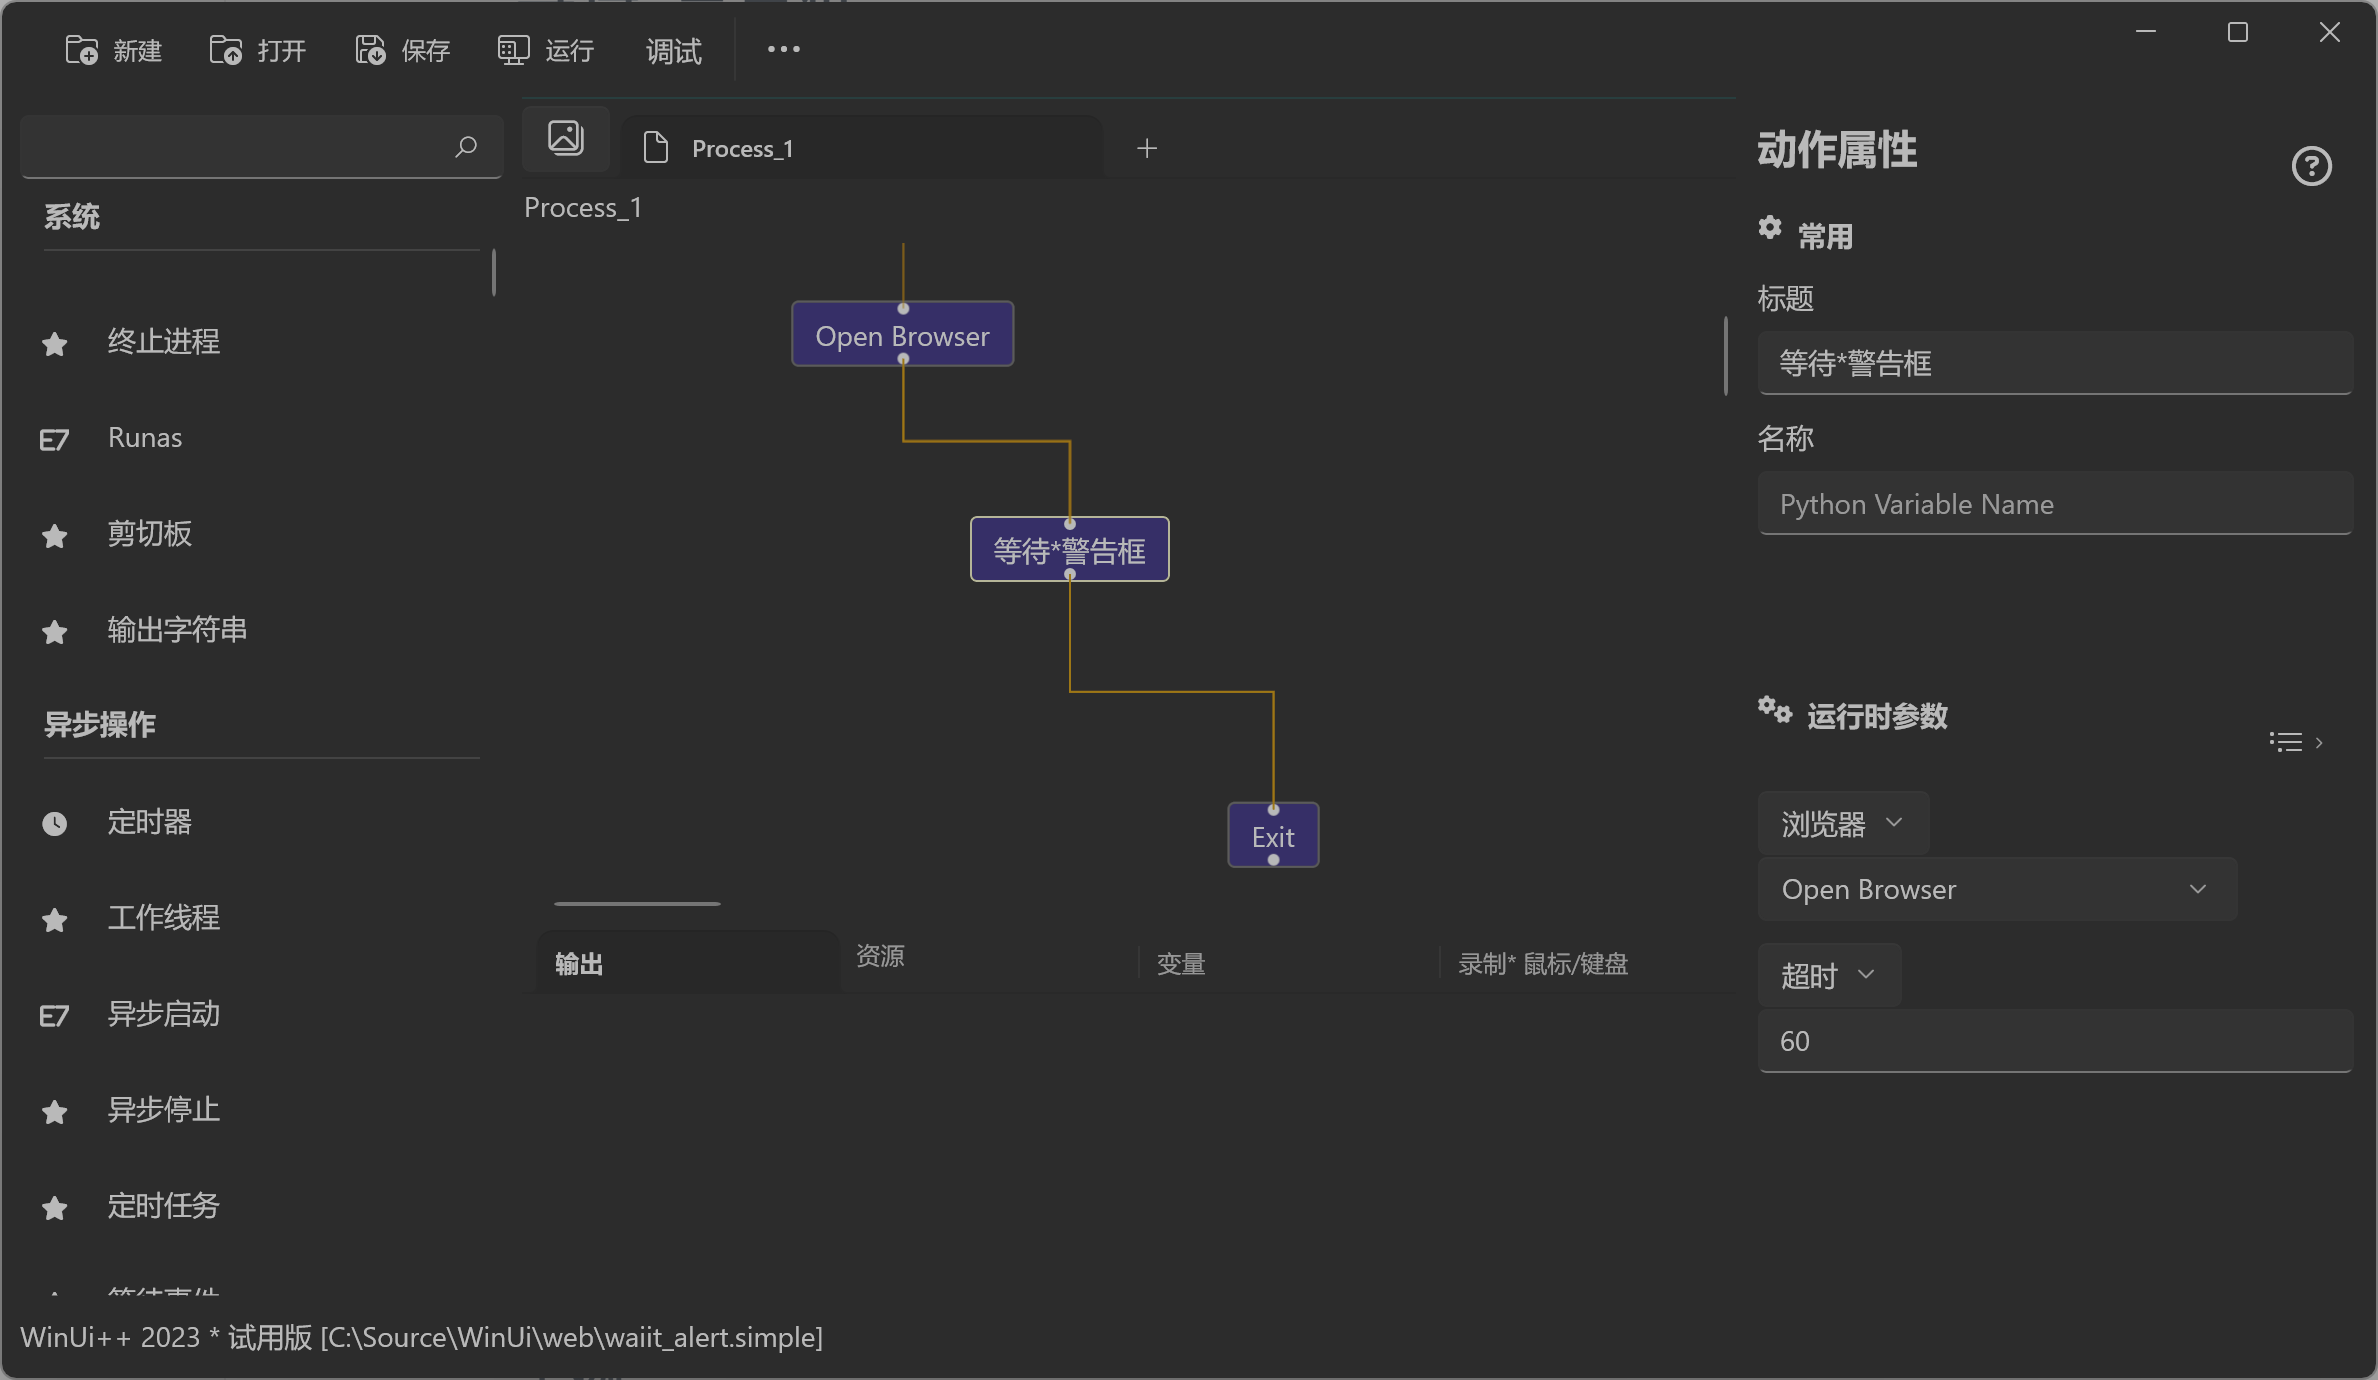Click the list icon in 运行时参数 header
The image size is (2378, 1380).
[x=2286, y=741]
